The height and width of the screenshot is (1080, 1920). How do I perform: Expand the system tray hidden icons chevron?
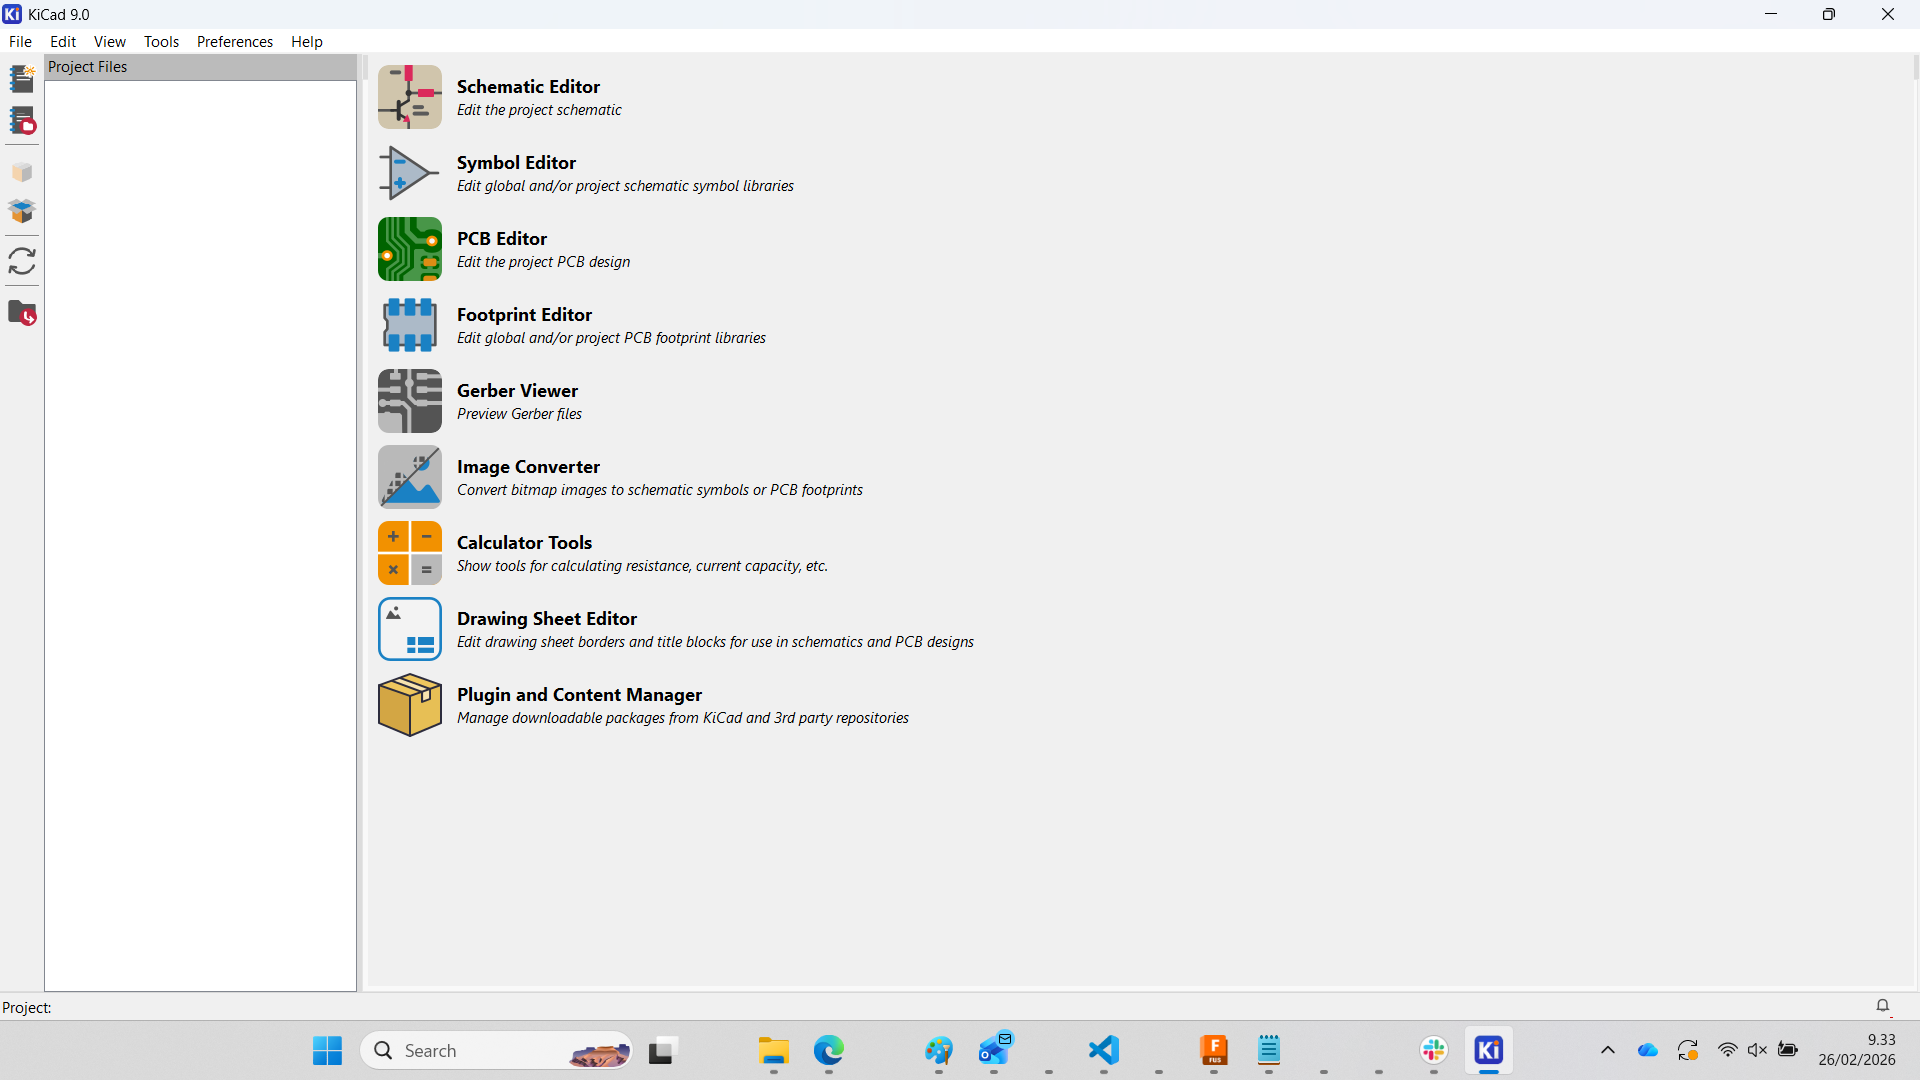click(1607, 1050)
